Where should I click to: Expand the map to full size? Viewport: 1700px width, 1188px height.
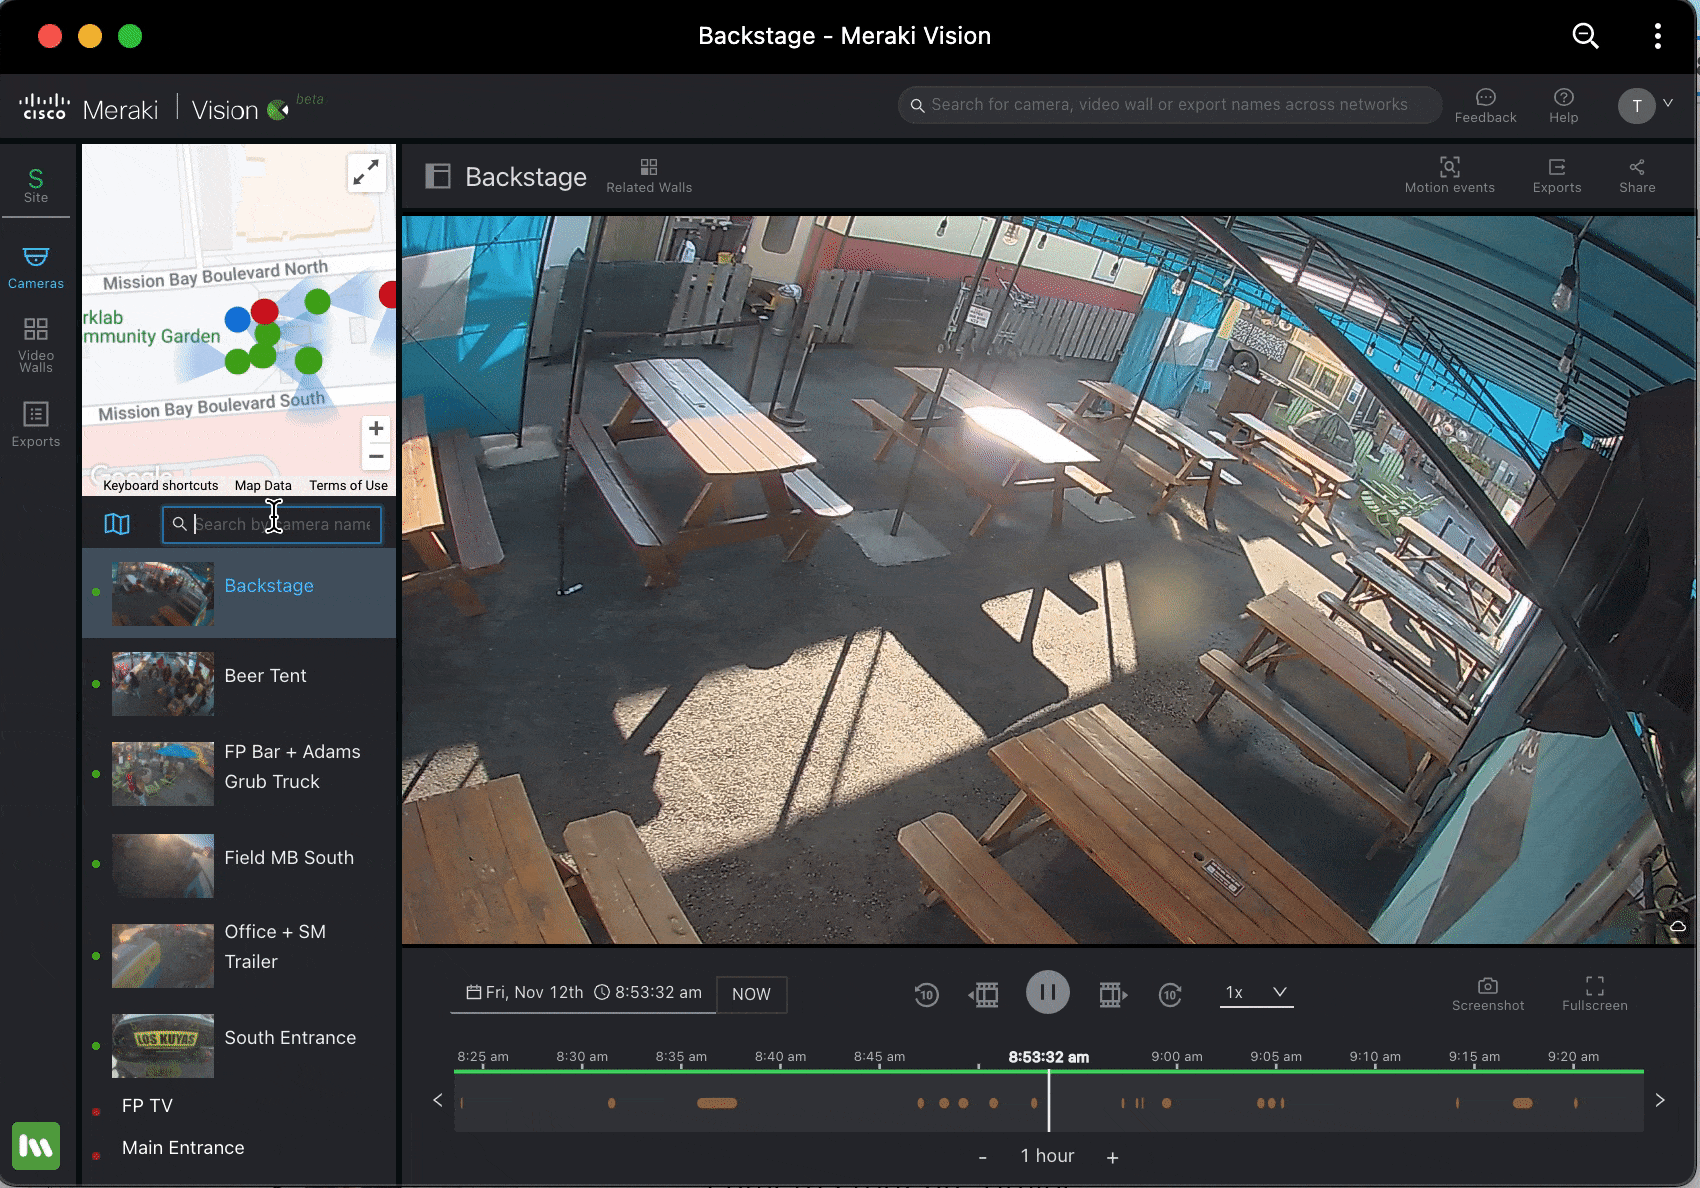point(366,172)
